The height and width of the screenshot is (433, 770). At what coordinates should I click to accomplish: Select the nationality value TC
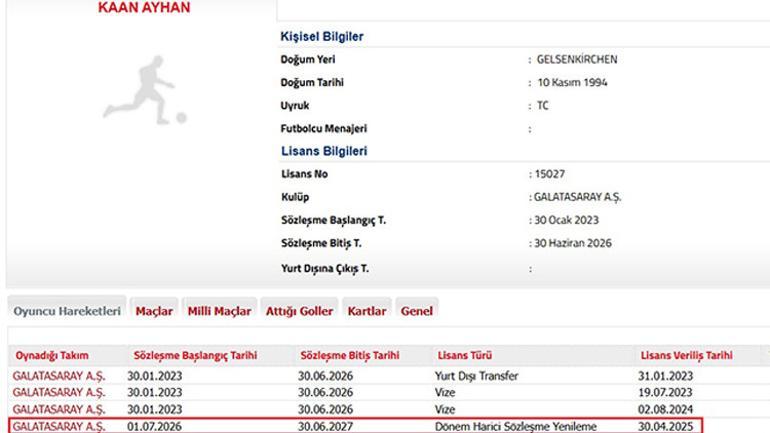tap(543, 106)
